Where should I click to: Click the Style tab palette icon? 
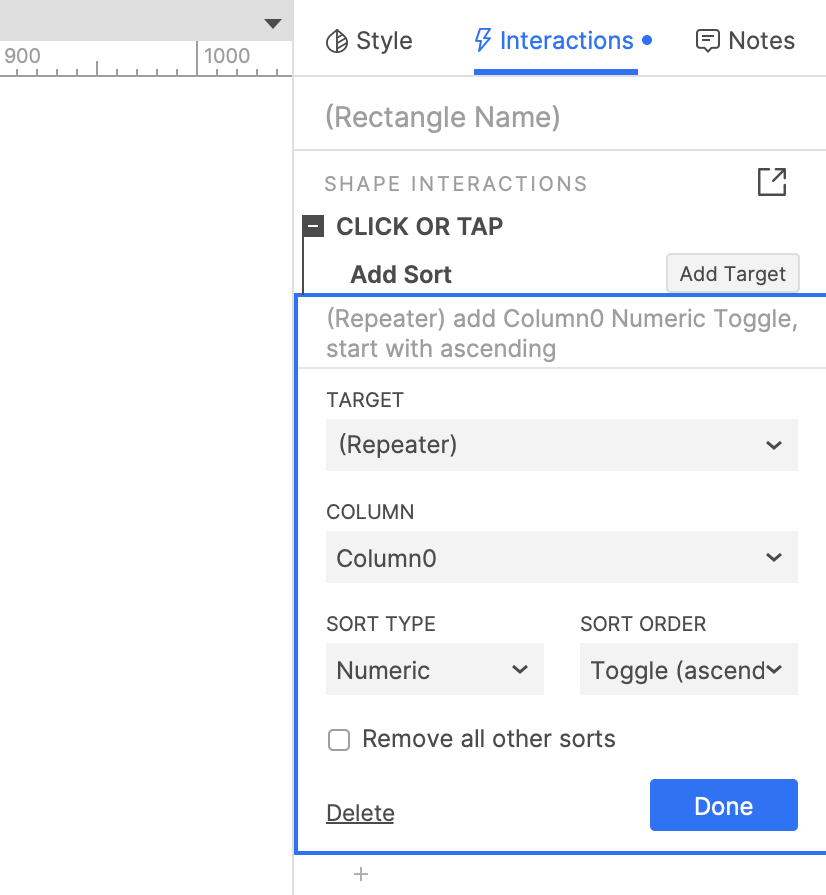(337, 41)
